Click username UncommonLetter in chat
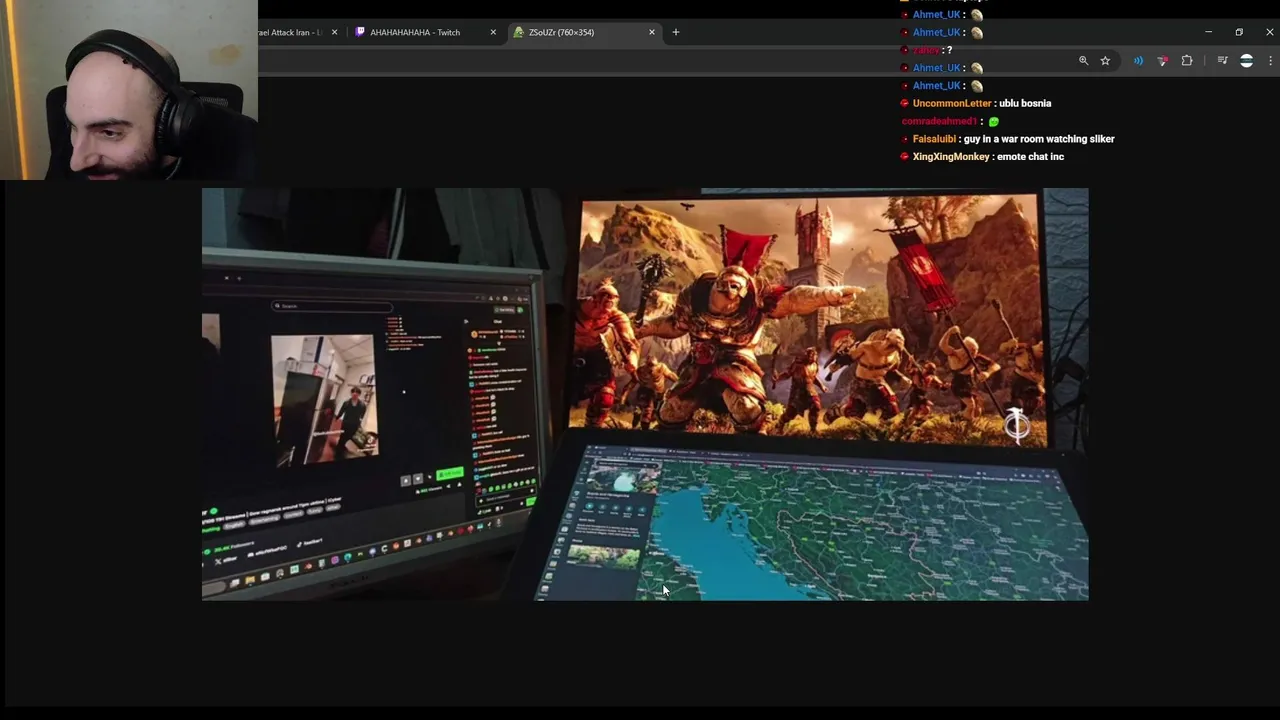 point(952,103)
